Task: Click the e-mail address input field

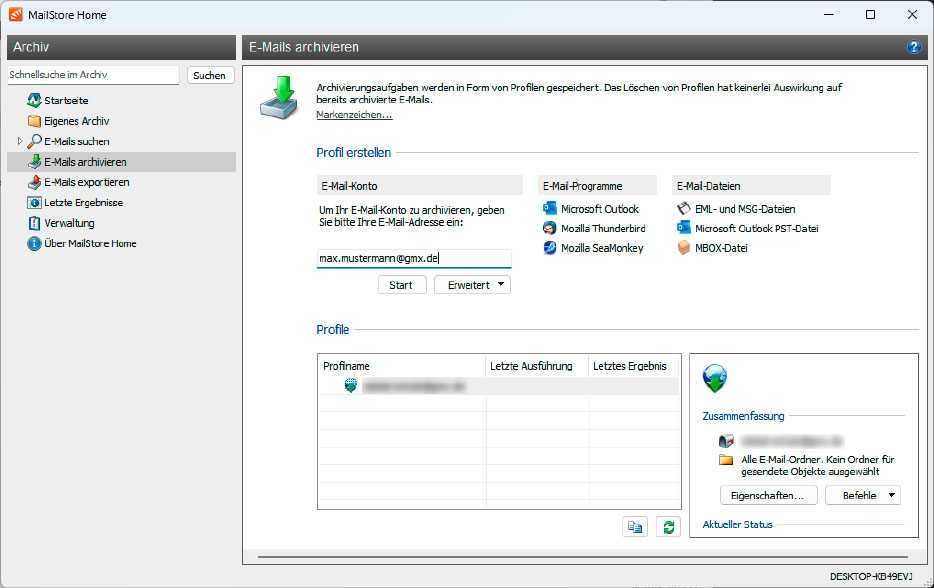Action: (414, 259)
